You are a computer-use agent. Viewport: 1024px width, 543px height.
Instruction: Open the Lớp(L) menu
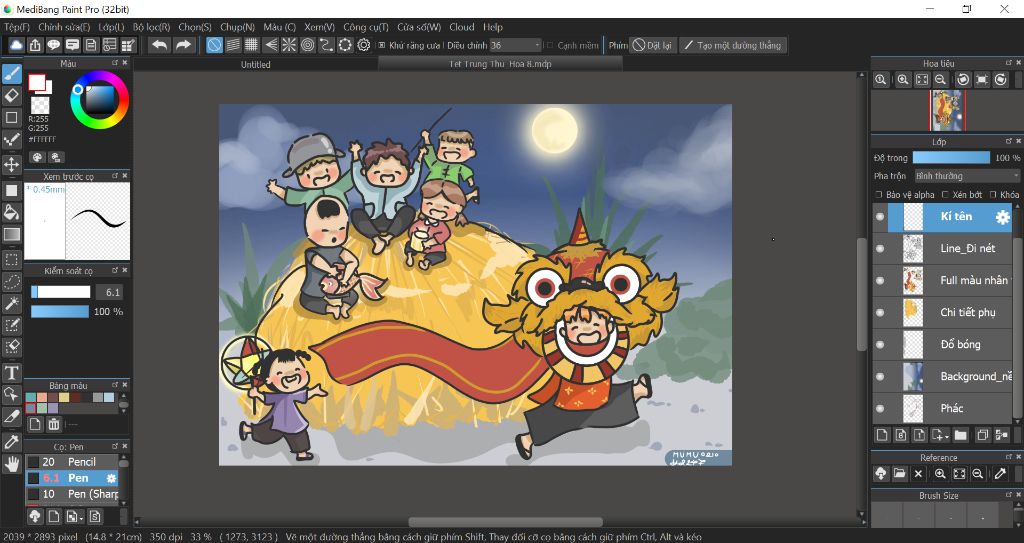(111, 27)
